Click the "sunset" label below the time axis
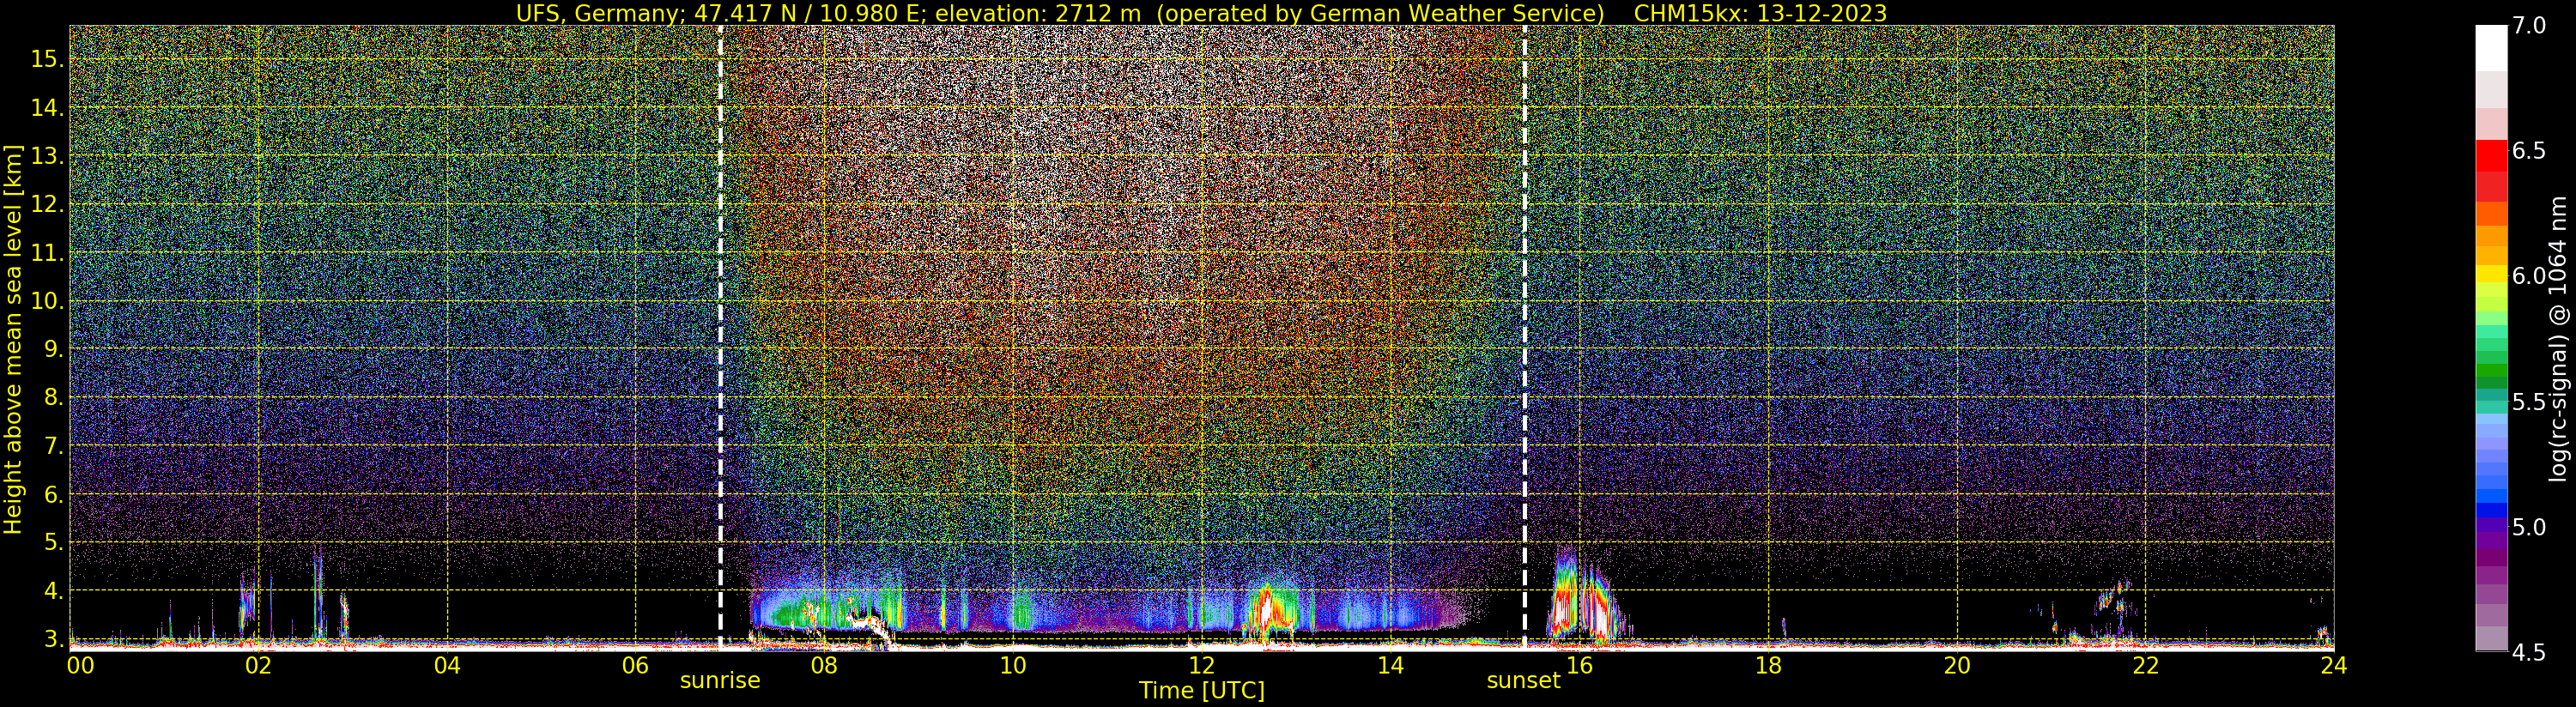This screenshot has height=707, width=2576. pyautogui.click(x=1523, y=681)
